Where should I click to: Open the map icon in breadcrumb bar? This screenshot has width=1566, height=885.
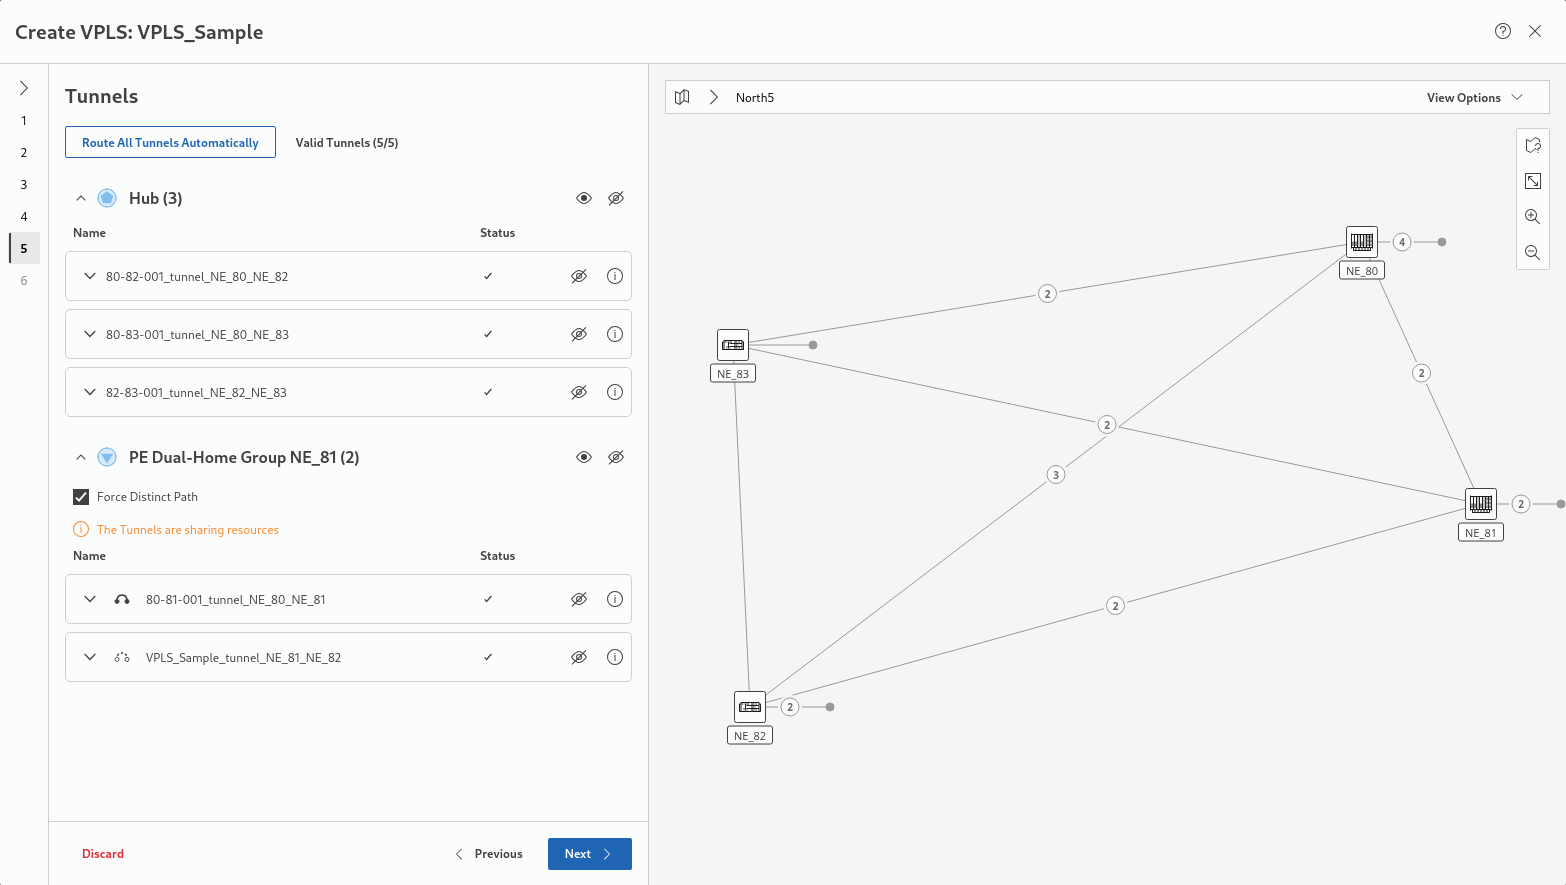[x=682, y=97]
